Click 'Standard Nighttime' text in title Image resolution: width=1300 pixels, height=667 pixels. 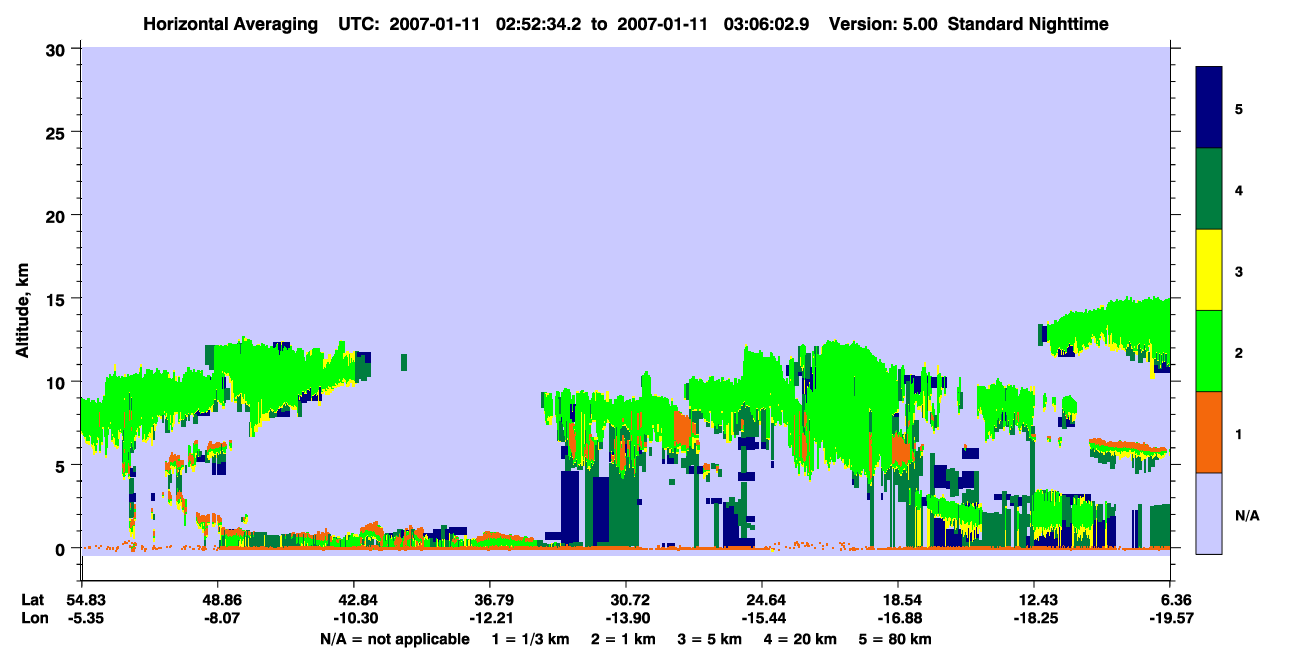click(1027, 23)
